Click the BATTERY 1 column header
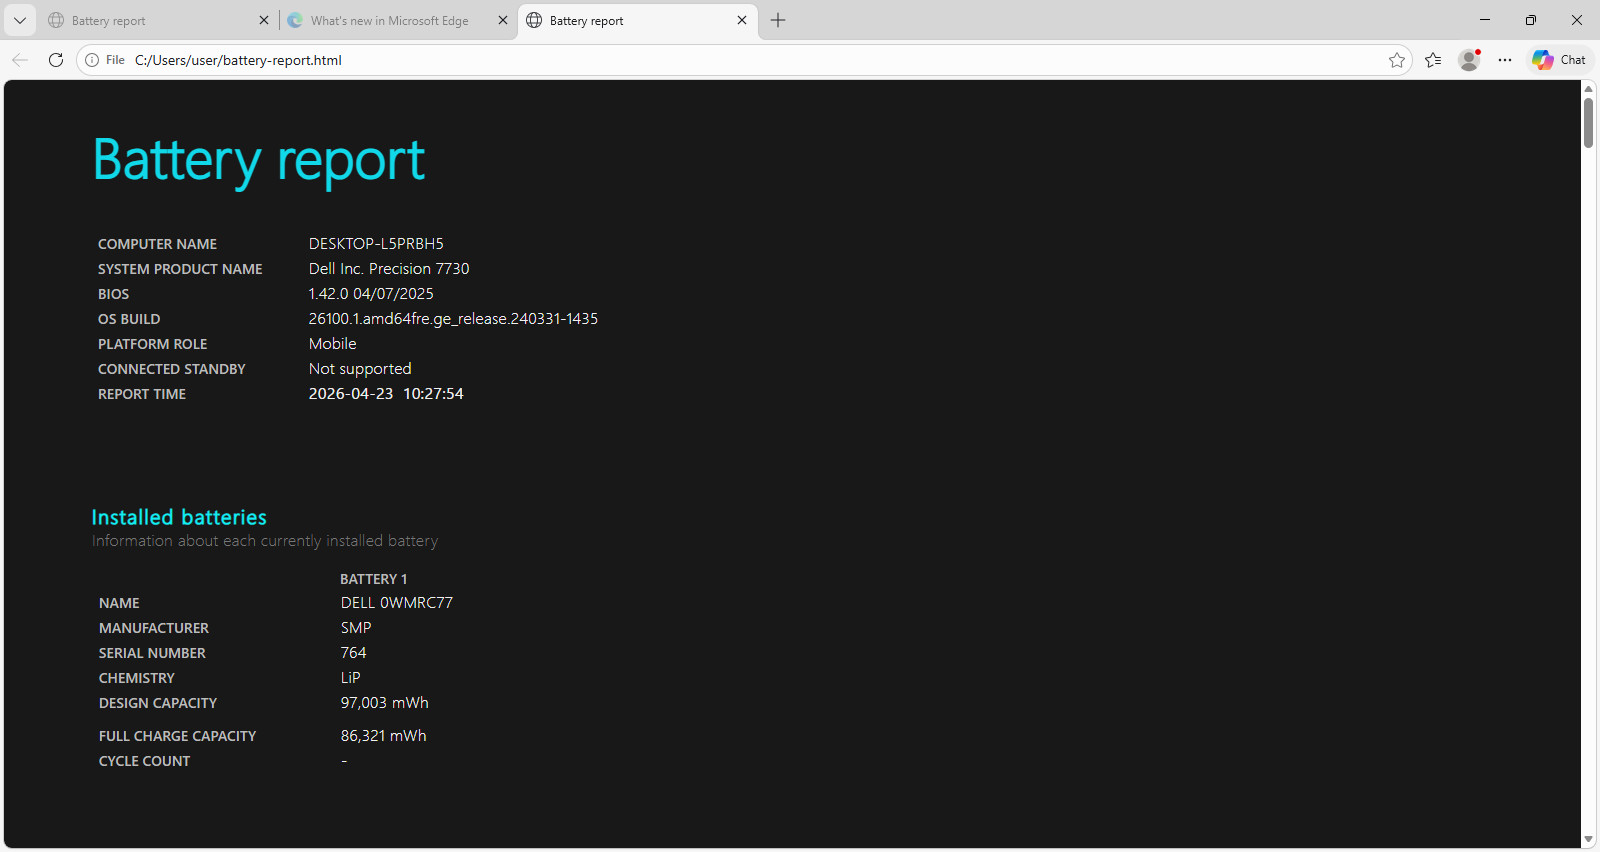This screenshot has height=852, width=1600. 374,579
